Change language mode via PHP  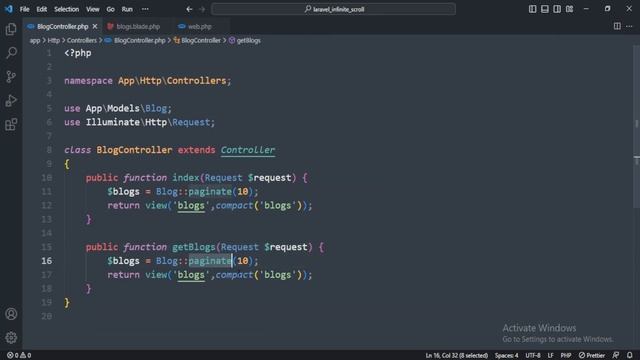[x=566, y=355]
